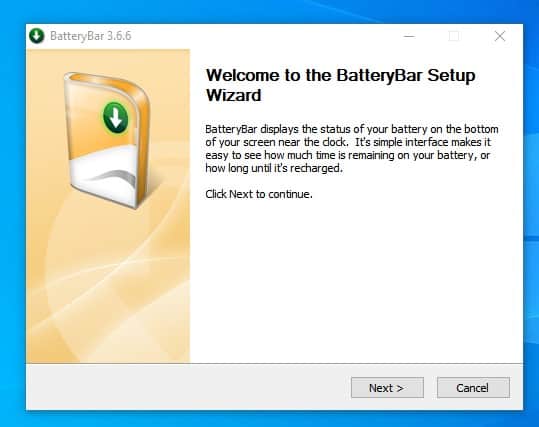The height and width of the screenshot is (427, 539).
Task: Click the green download arrow on box artwork
Action: tap(116, 118)
